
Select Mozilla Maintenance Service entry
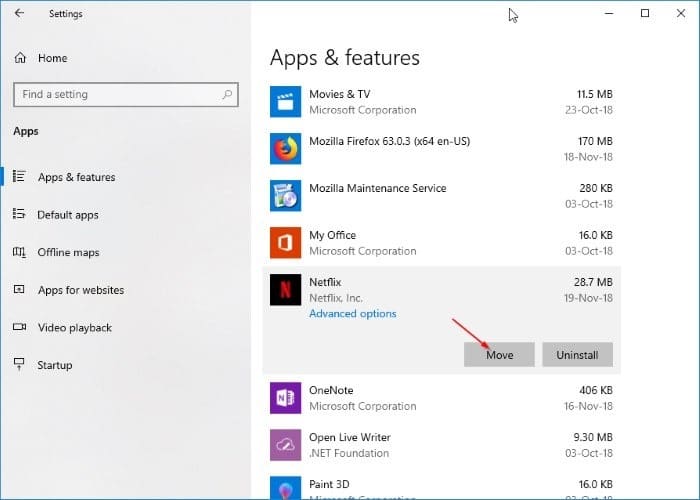(442, 196)
